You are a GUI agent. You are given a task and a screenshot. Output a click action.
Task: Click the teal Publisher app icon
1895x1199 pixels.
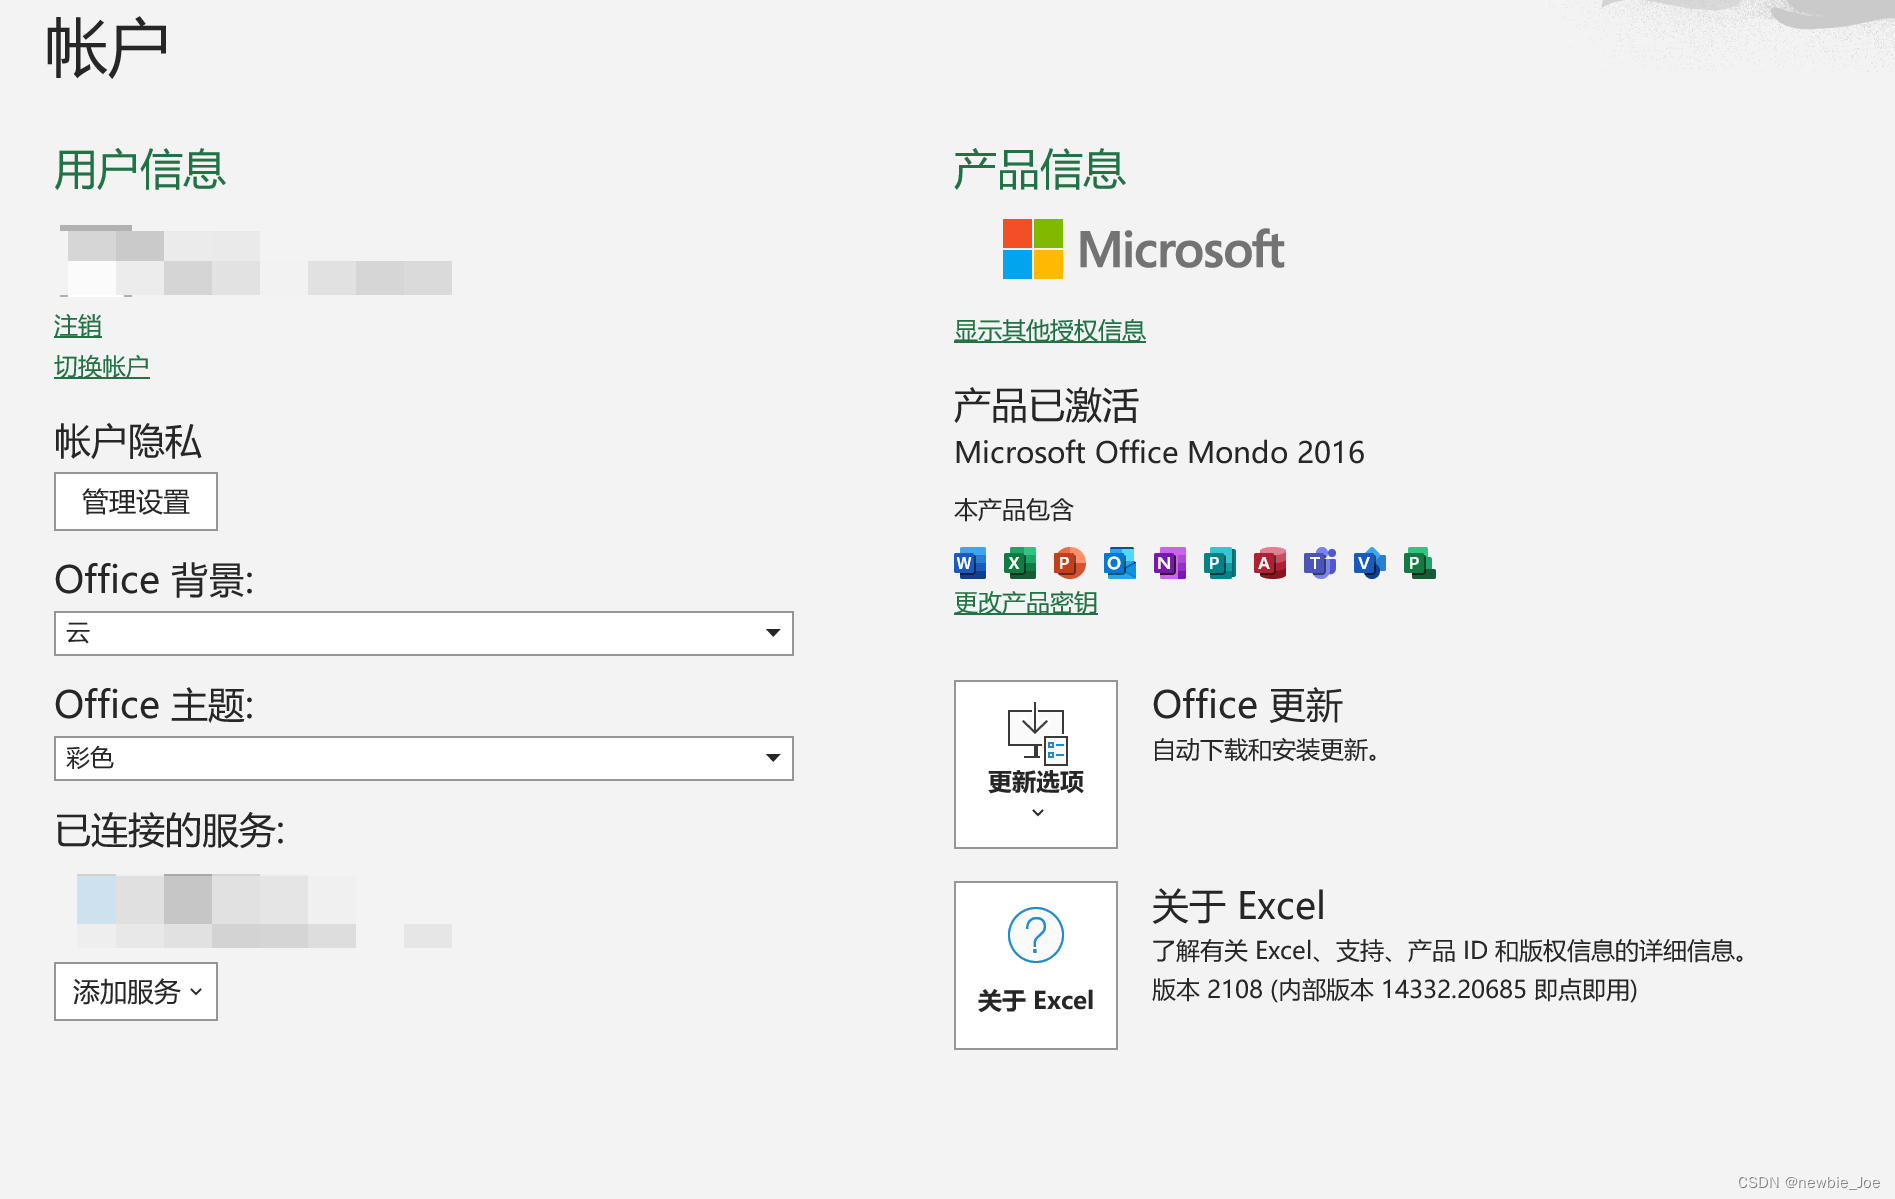pos(1220,563)
